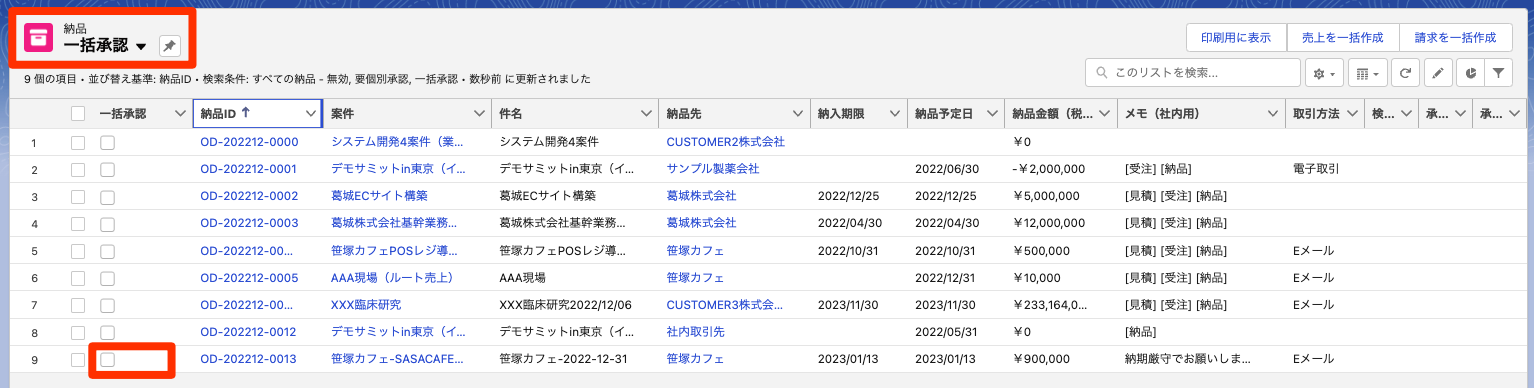
Task: Click the XXX臨床研究2022/12/06 件名 cell
Action: (x=566, y=305)
